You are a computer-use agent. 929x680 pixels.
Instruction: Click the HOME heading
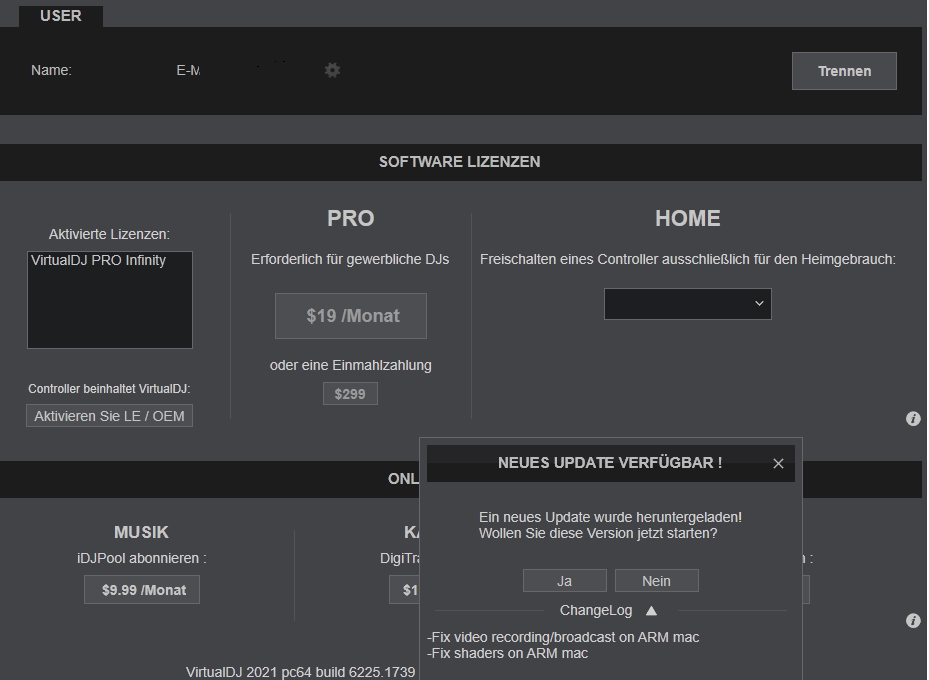[687, 218]
